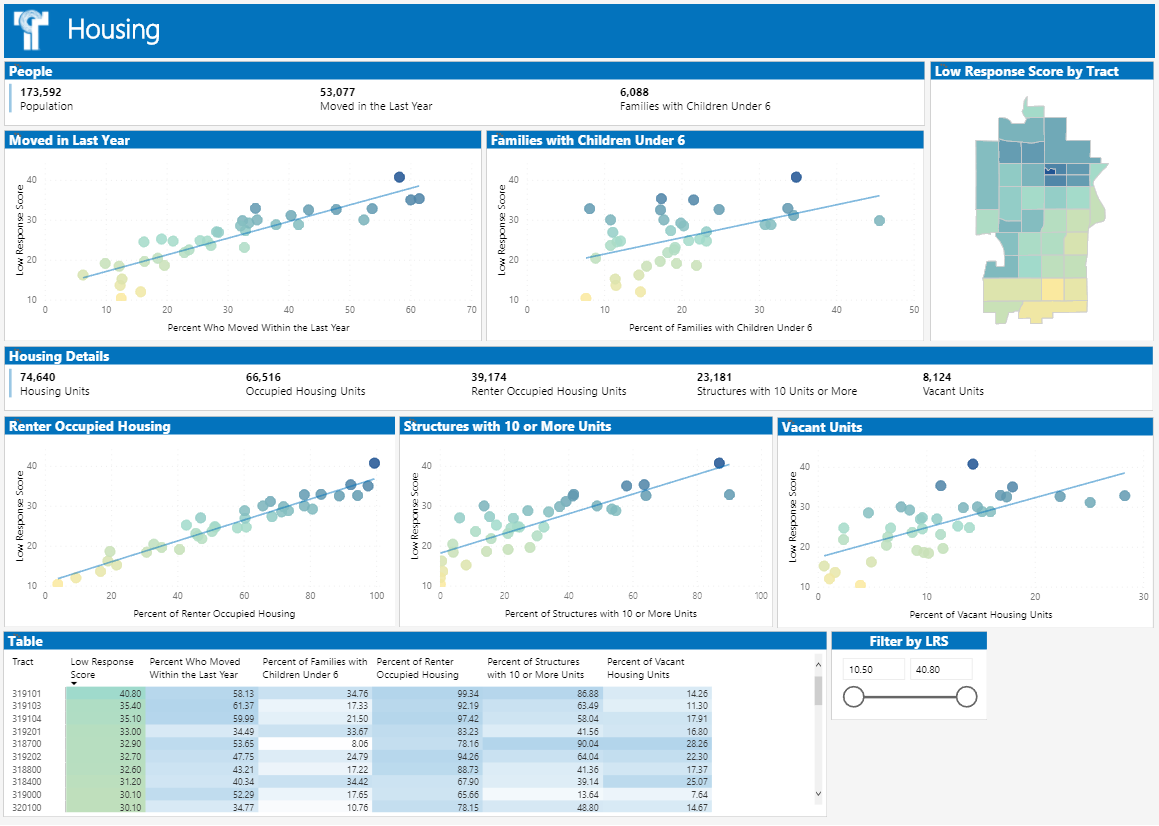This screenshot has width=1159, height=826.
Task: Click the table scrollbar down arrow
Action: (819, 793)
